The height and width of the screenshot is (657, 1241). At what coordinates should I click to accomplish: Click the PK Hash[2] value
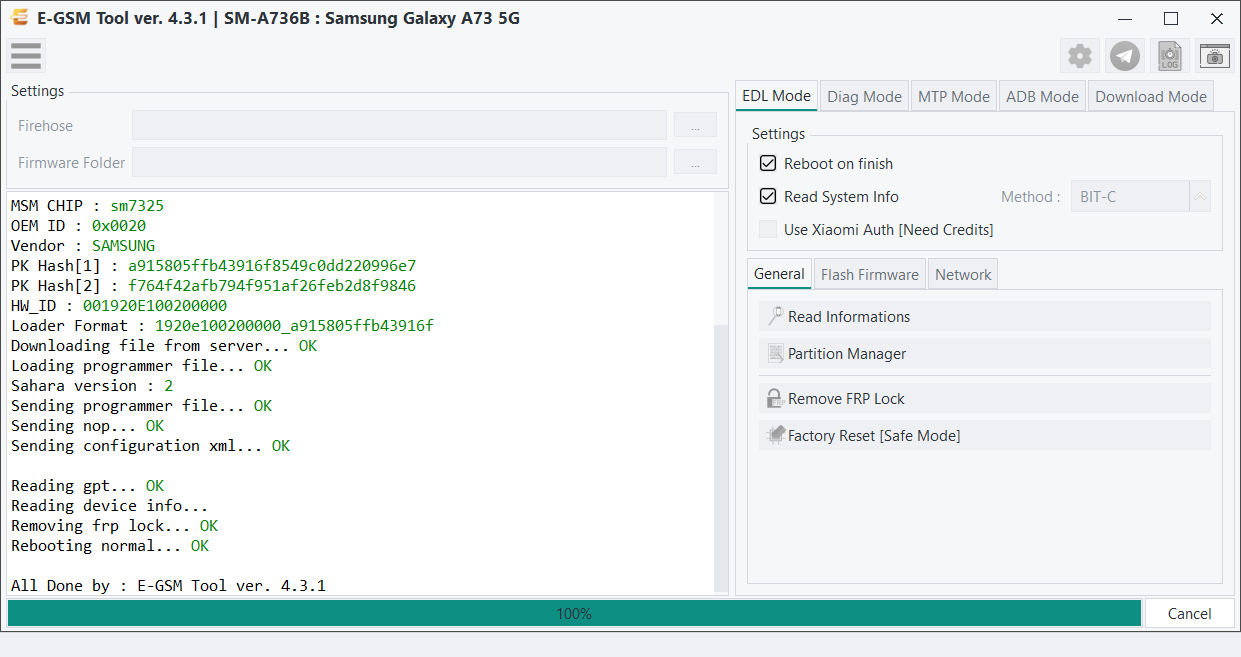[x=272, y=286]
